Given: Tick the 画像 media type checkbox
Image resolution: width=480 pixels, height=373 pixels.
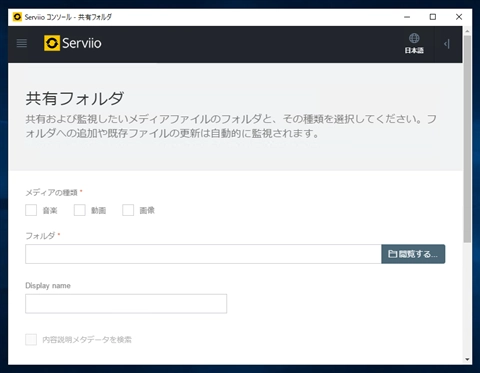Looking at the screenshot, I should (x=128, y=210).
